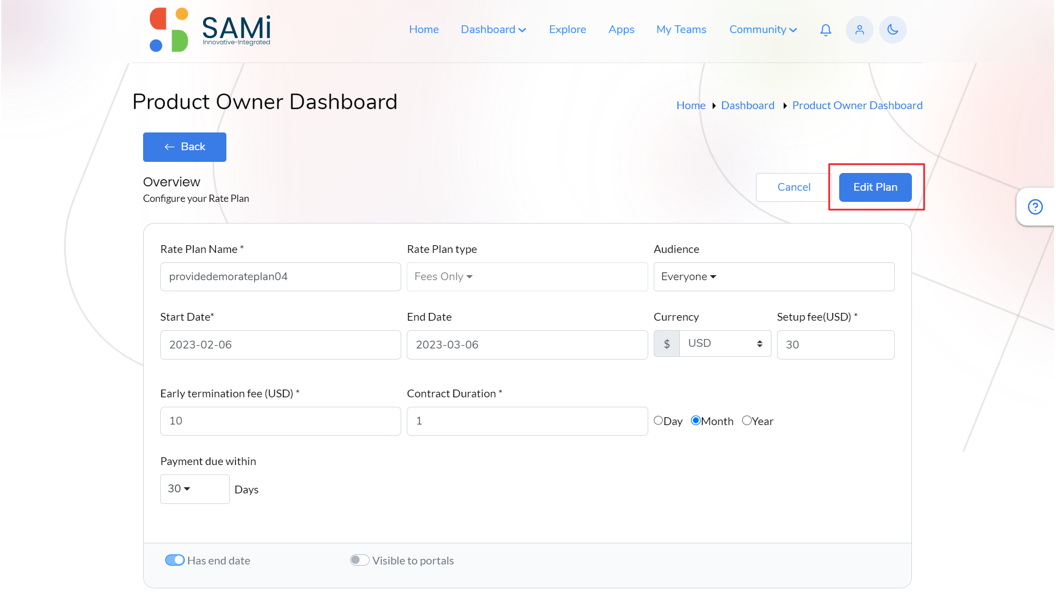1056x605 pixels.
Task: Click the SAMi logo
Action: pos(210,30)
